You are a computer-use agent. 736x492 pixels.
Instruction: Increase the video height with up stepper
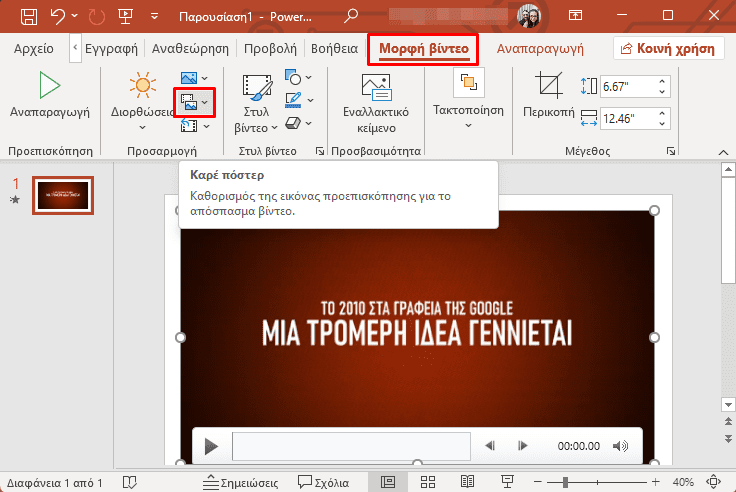(x=662, y=81)
